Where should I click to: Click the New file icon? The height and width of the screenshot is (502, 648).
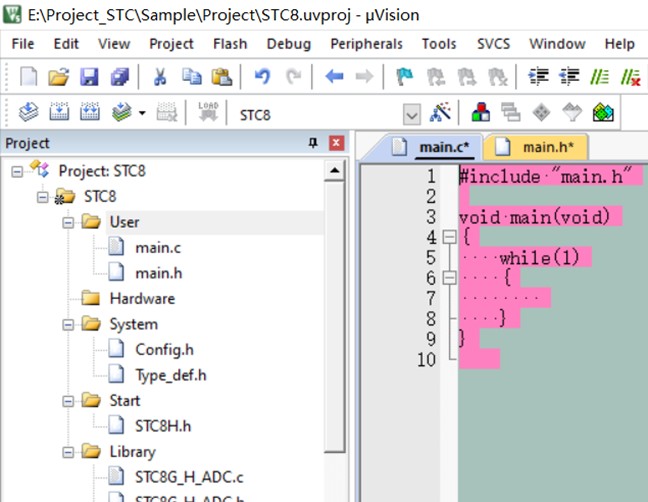point(29,76)
